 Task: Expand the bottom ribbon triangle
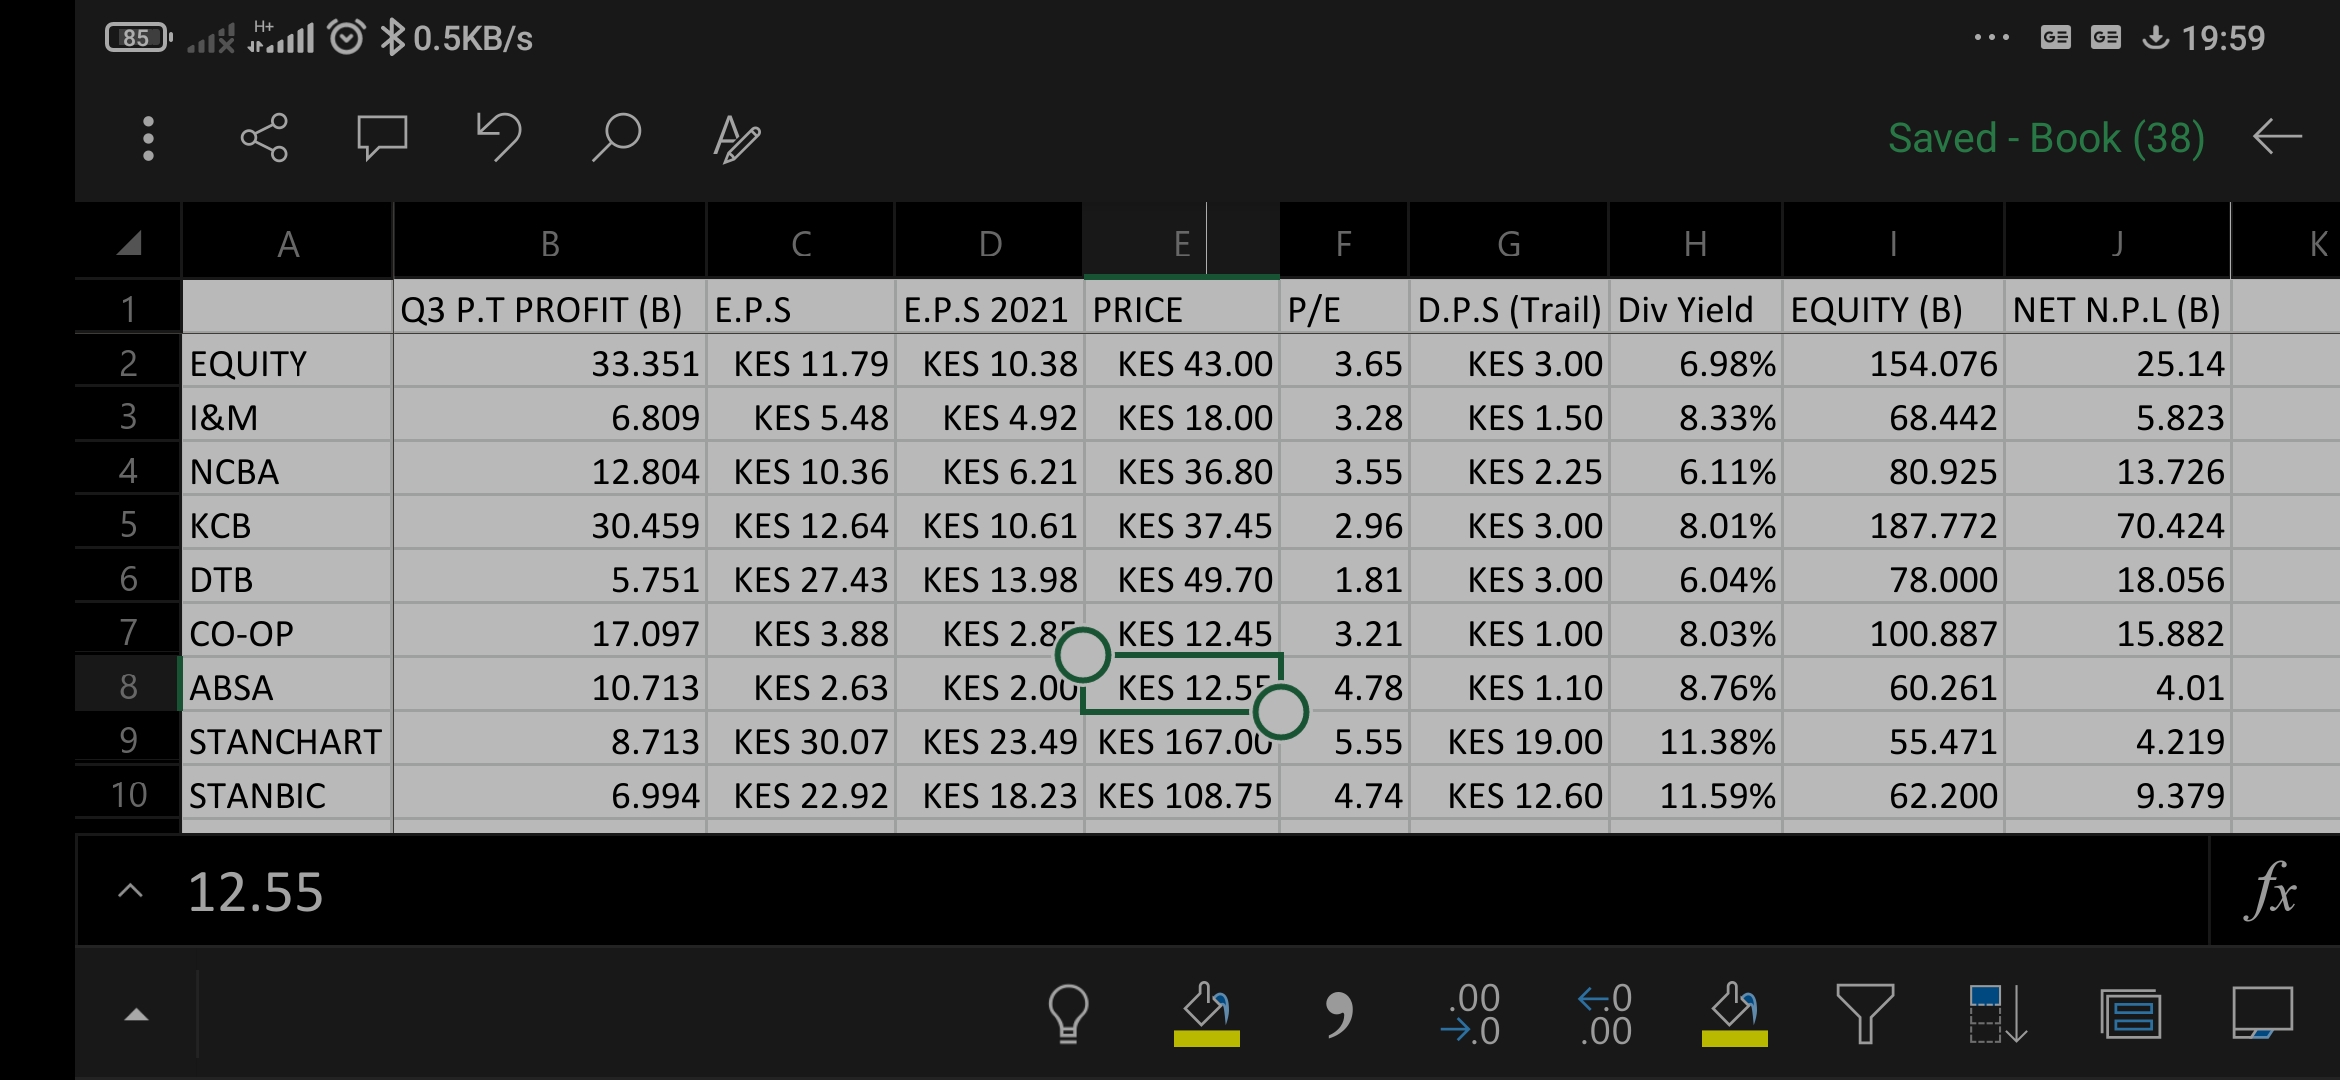[x=136, y=1015]
